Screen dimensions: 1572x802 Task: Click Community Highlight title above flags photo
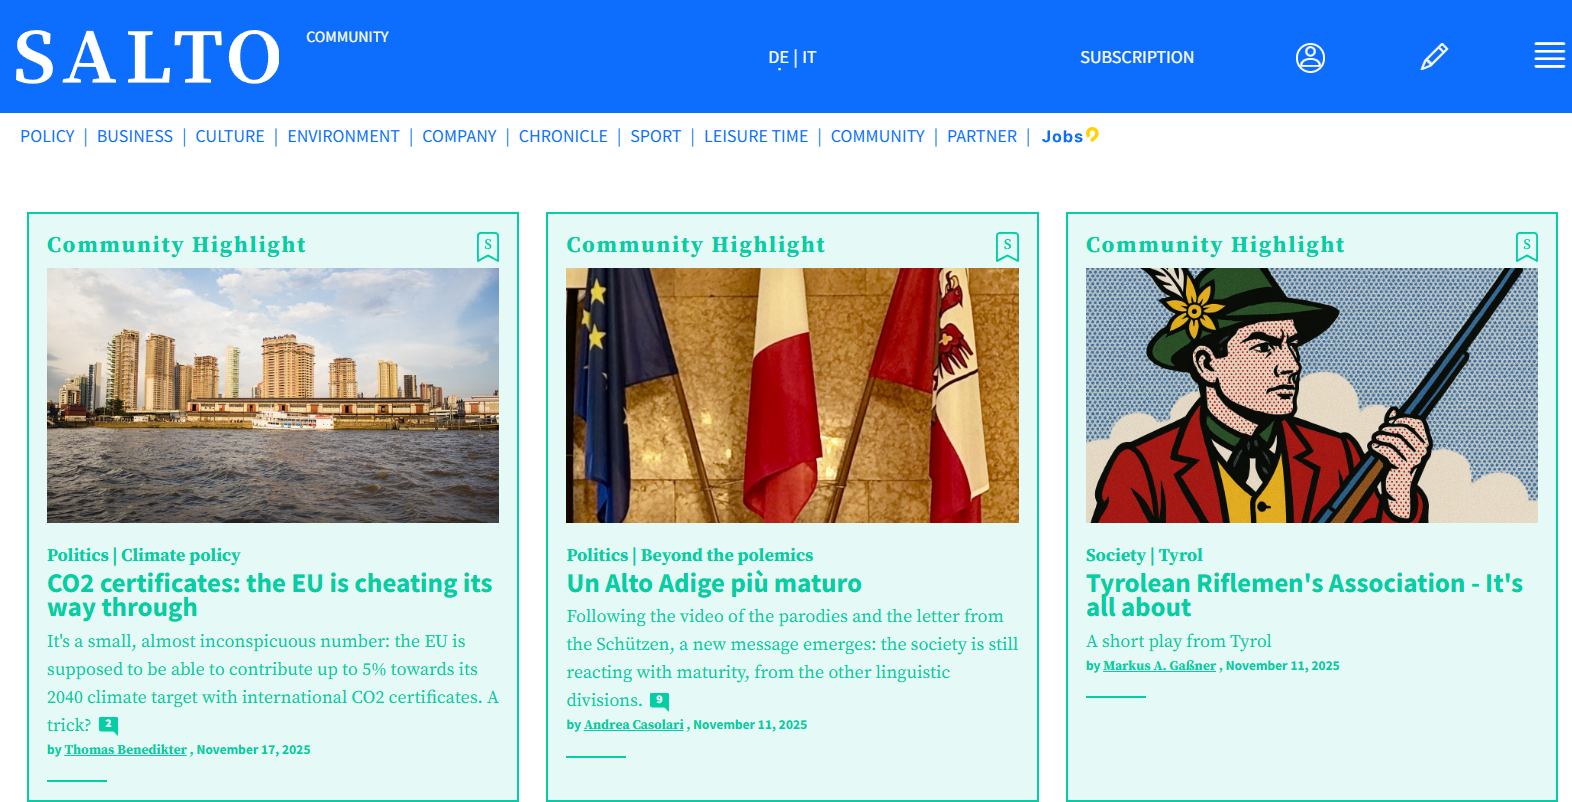[x=696, y=245]
